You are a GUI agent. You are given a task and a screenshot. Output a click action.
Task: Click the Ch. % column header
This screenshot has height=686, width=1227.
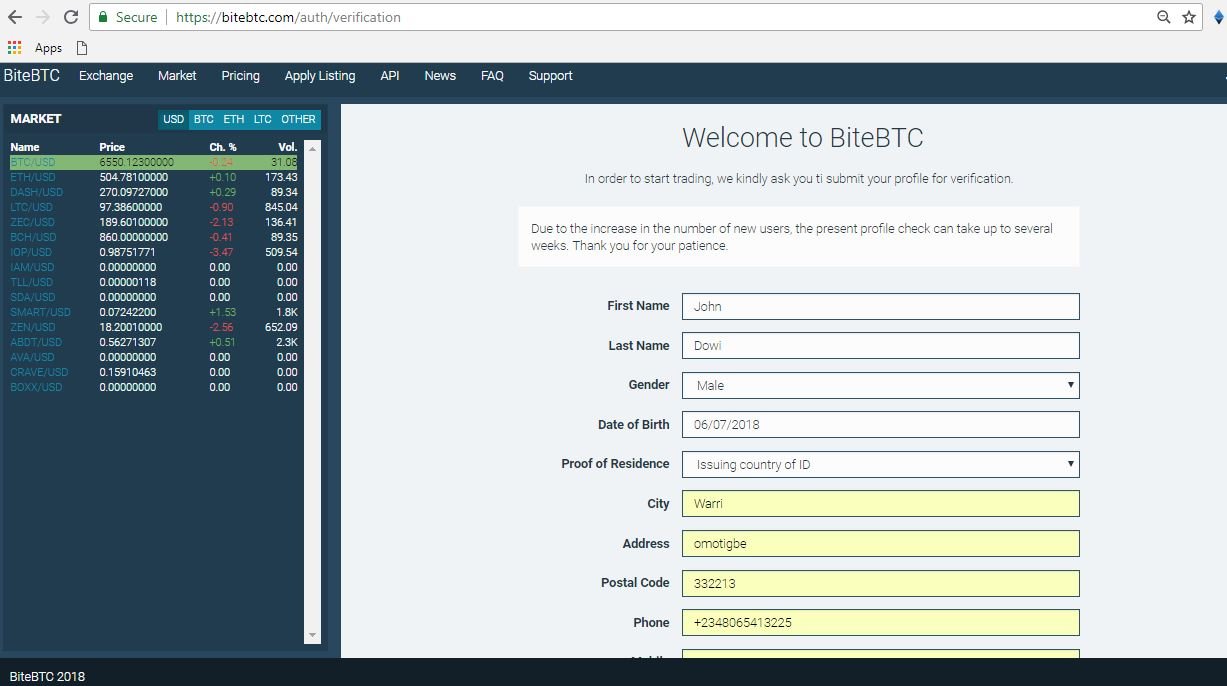(223, 147)
